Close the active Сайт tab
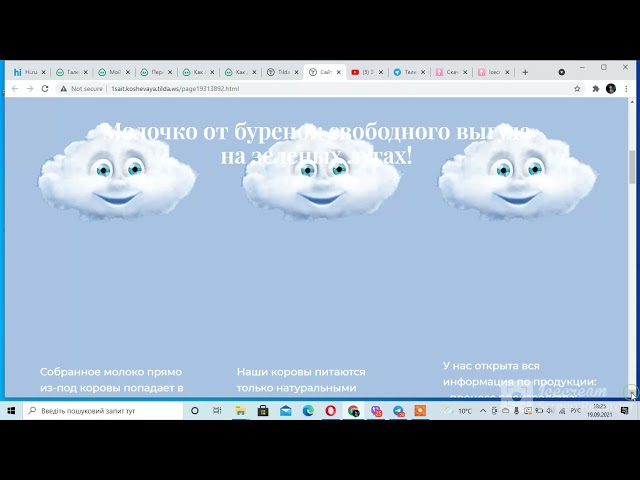Image resolution: width=640 pixels, height=480 pixels. (x=338, y=72)
